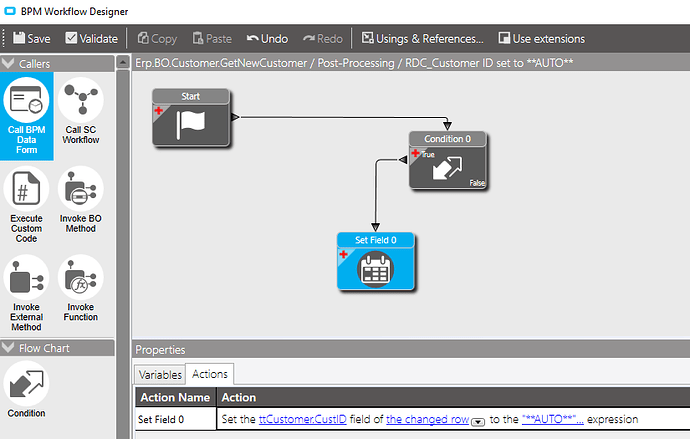Click the workflow breadcrumb path text
Screen dimensions: 690x439
coord(354,63)
